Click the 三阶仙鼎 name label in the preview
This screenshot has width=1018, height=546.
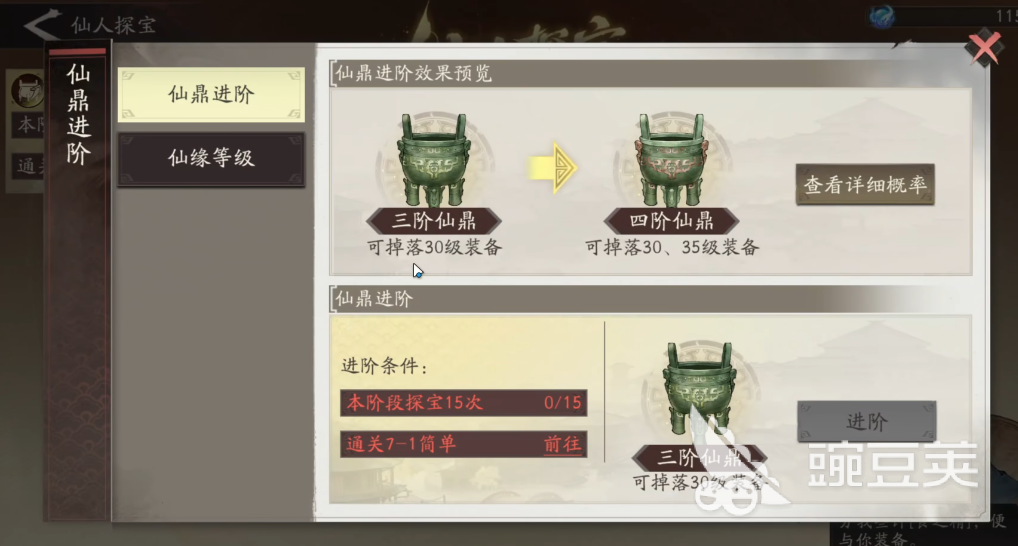434,221
